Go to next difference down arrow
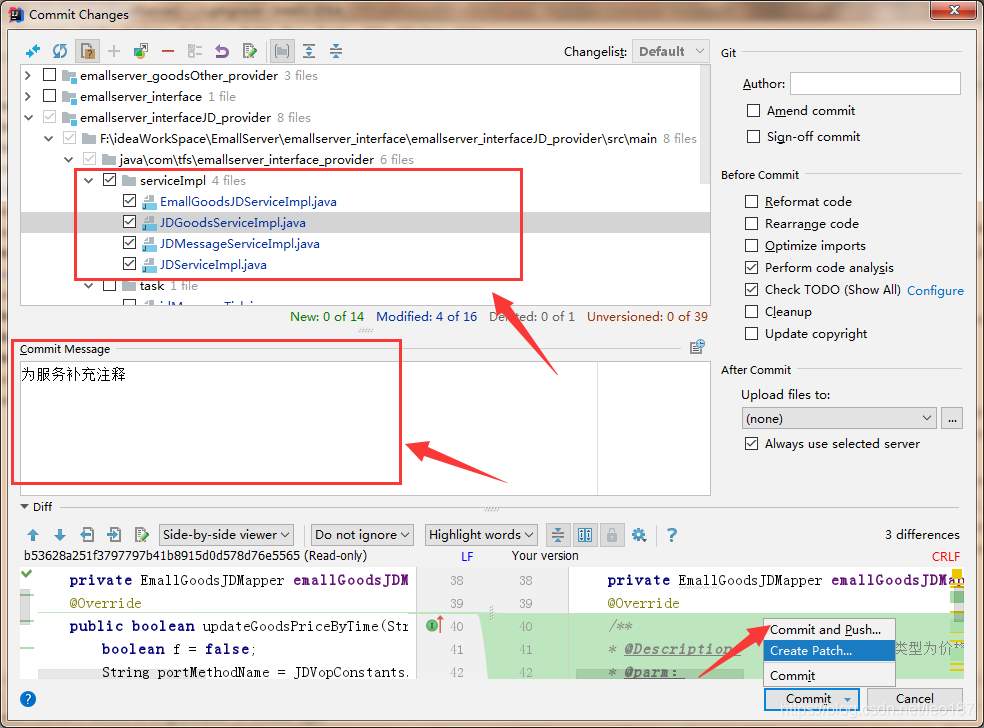The width and height of the screenshot is (984, 728). click(60, 535)
